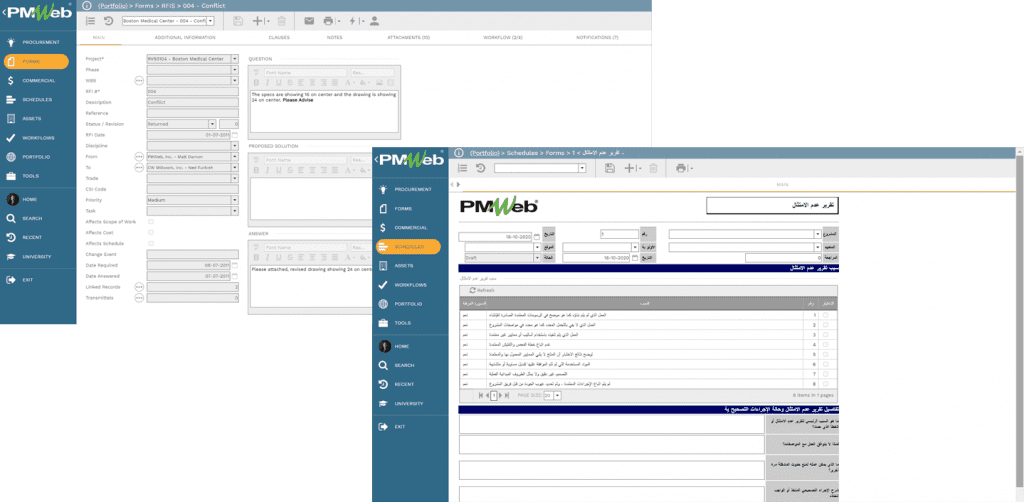This screenshot has width=1024, height=502.
Task: Click the Bold button in Question editor
Action: (x=257, y=82)
